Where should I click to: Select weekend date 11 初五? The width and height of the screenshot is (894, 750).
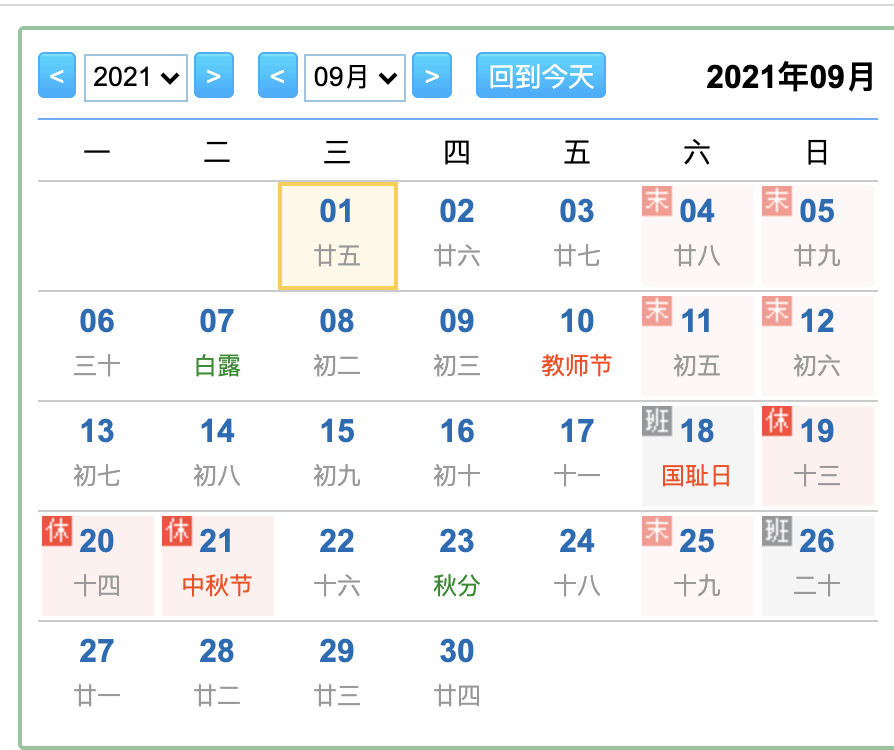(698, 346)
